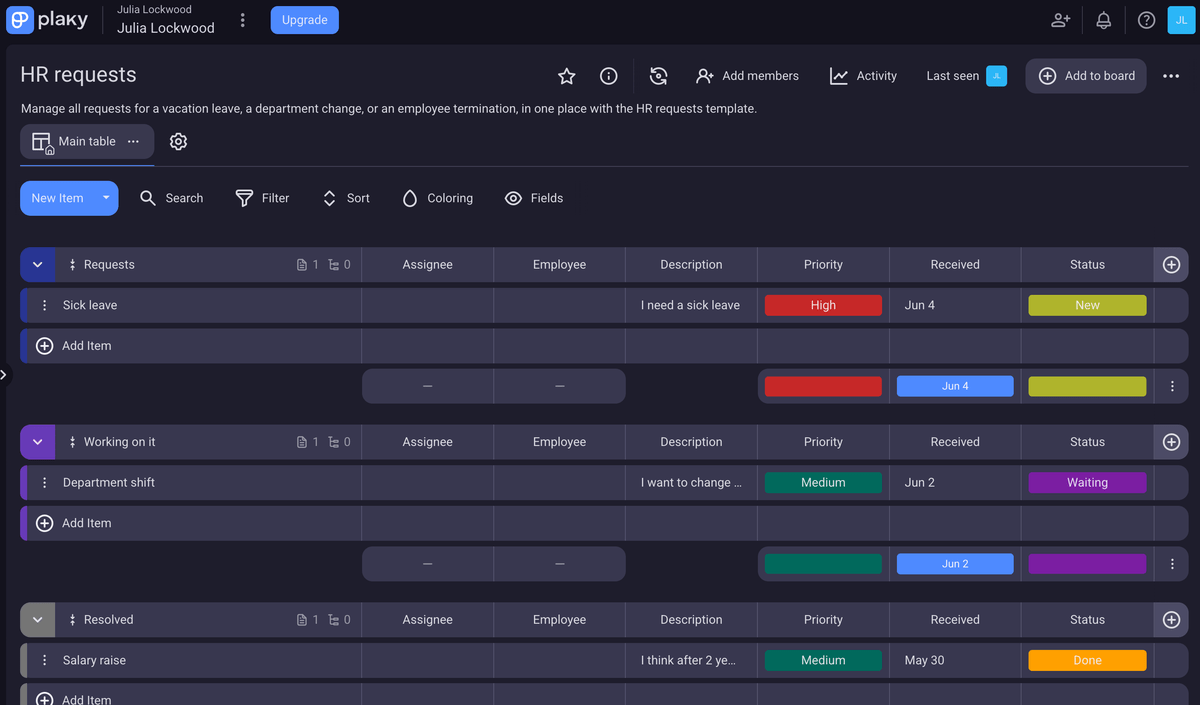1200x705 pixels.
Task: Click the invite user icon in top bar
Action: pos(1060,20)
